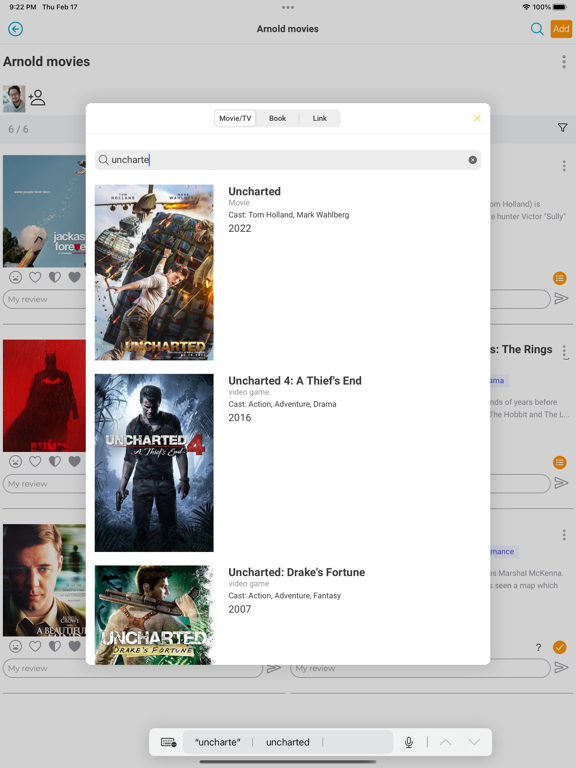Open three-dot menu on bottom-right romance card
The height and width of the screenshot is (768, 576).
tap(564, 535)
